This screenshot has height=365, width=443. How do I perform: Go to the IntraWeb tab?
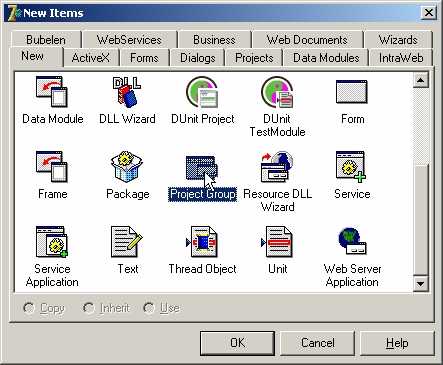[401, 58]
